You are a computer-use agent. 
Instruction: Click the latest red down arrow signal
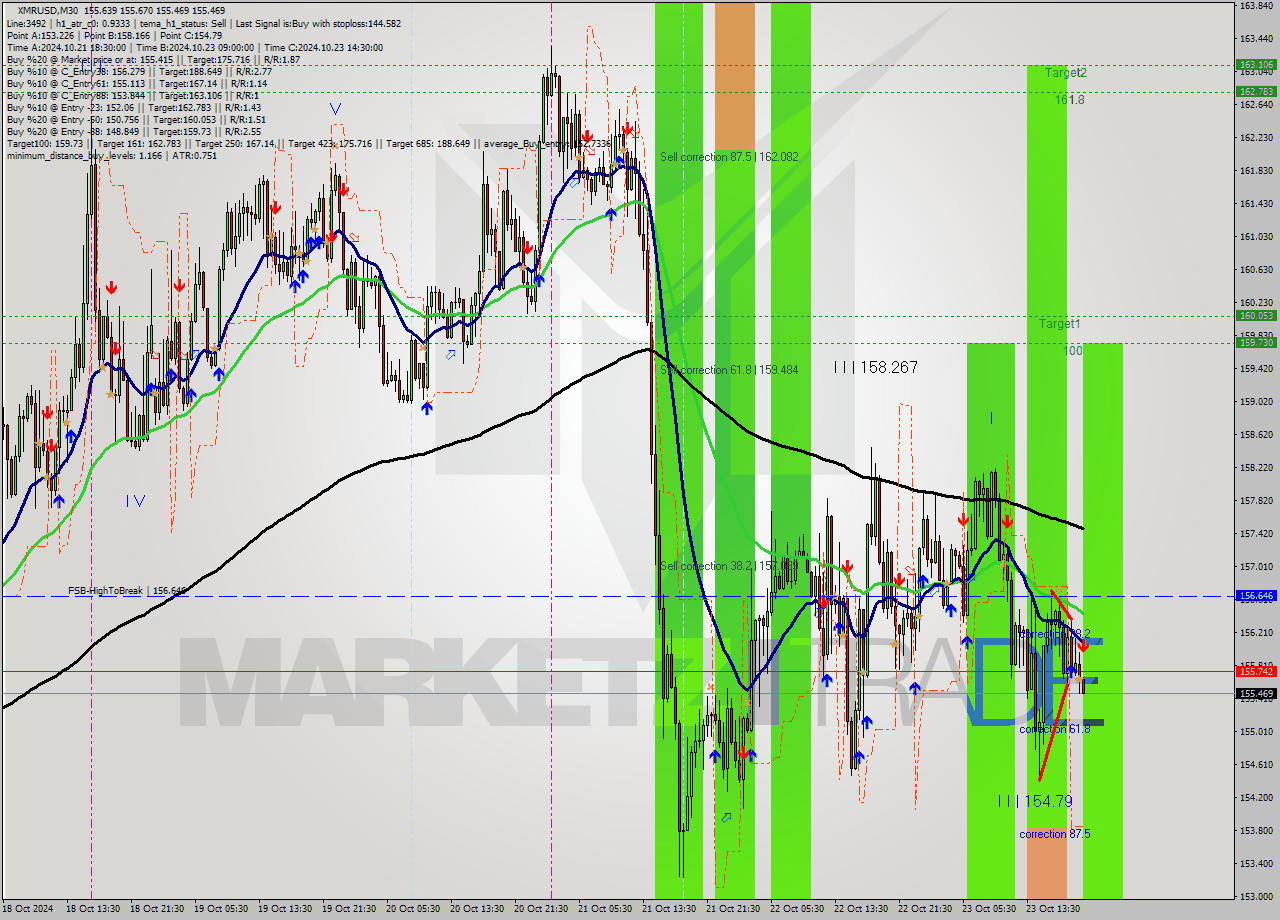click(1083, 646)
